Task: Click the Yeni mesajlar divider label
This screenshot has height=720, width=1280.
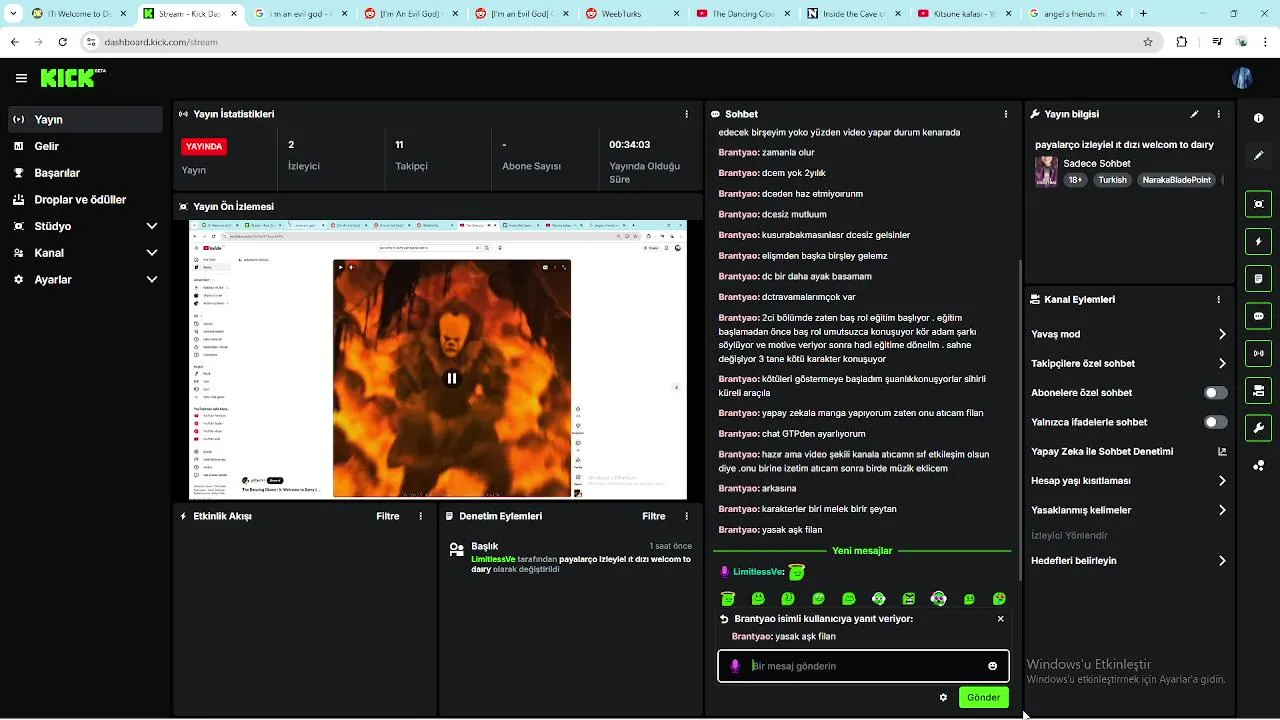Action: click(x=862, y=551)
